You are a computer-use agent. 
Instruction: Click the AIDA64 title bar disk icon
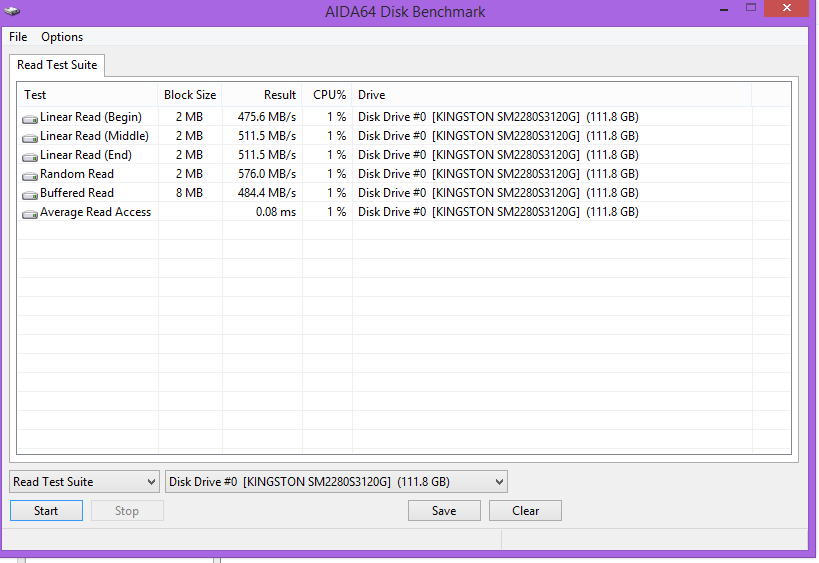[x=11, y=11]
